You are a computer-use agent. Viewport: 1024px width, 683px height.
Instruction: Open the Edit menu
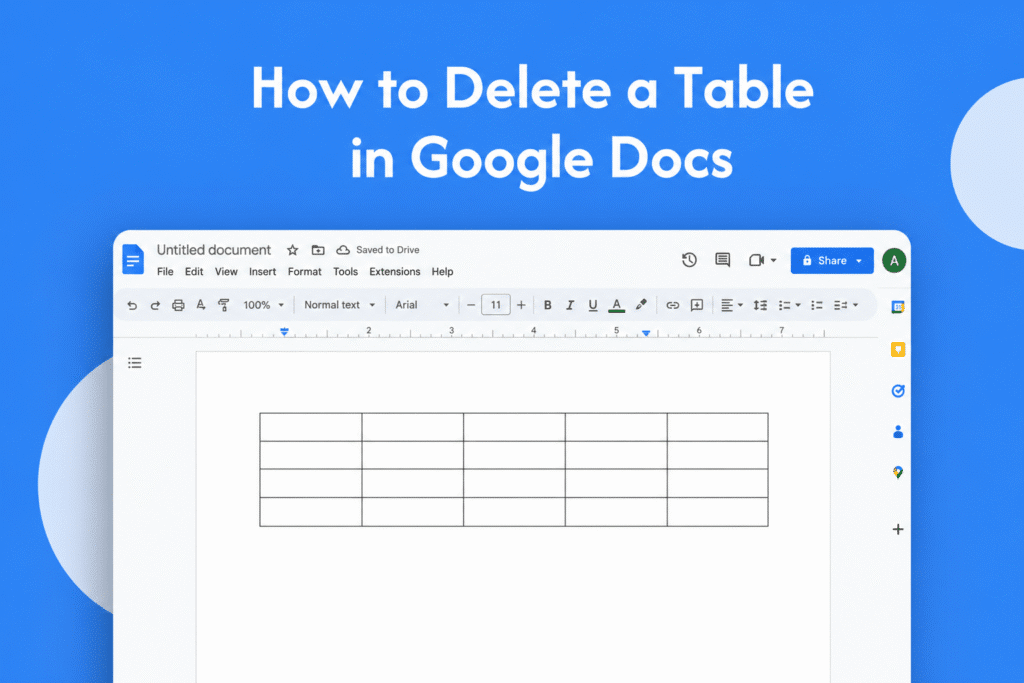(194, 272)
